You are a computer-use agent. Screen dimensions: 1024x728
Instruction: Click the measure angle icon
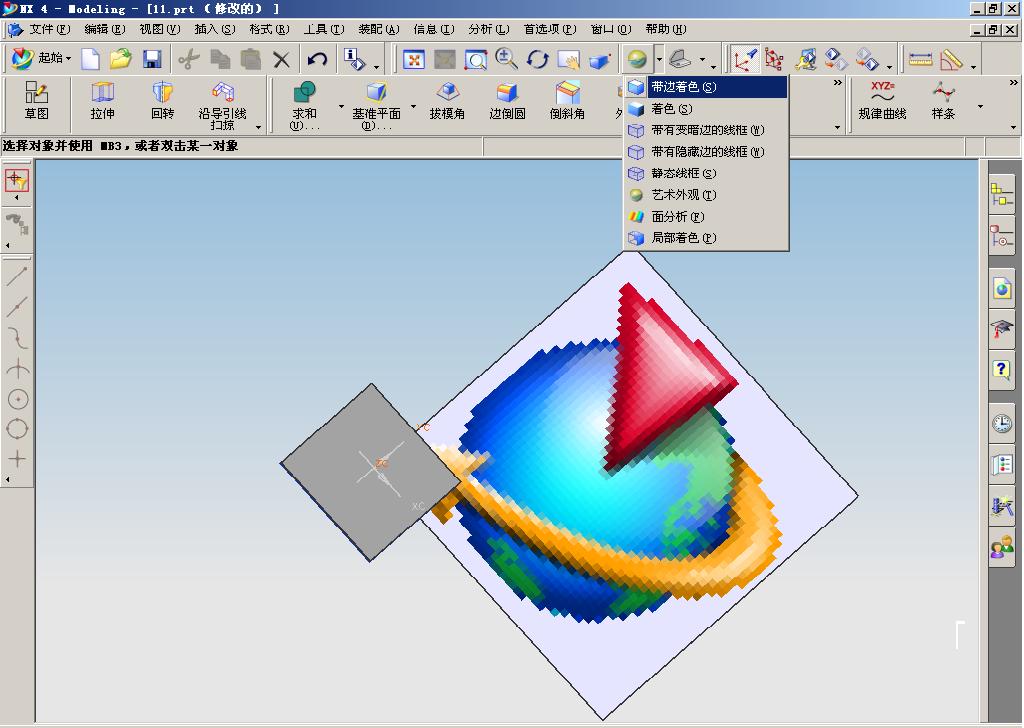[x=951, y=59]
